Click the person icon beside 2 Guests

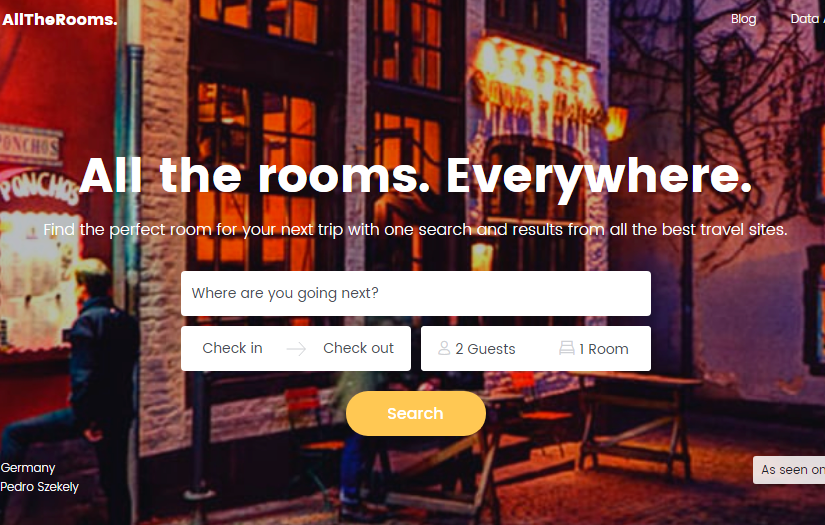click(x=444, y=348)
